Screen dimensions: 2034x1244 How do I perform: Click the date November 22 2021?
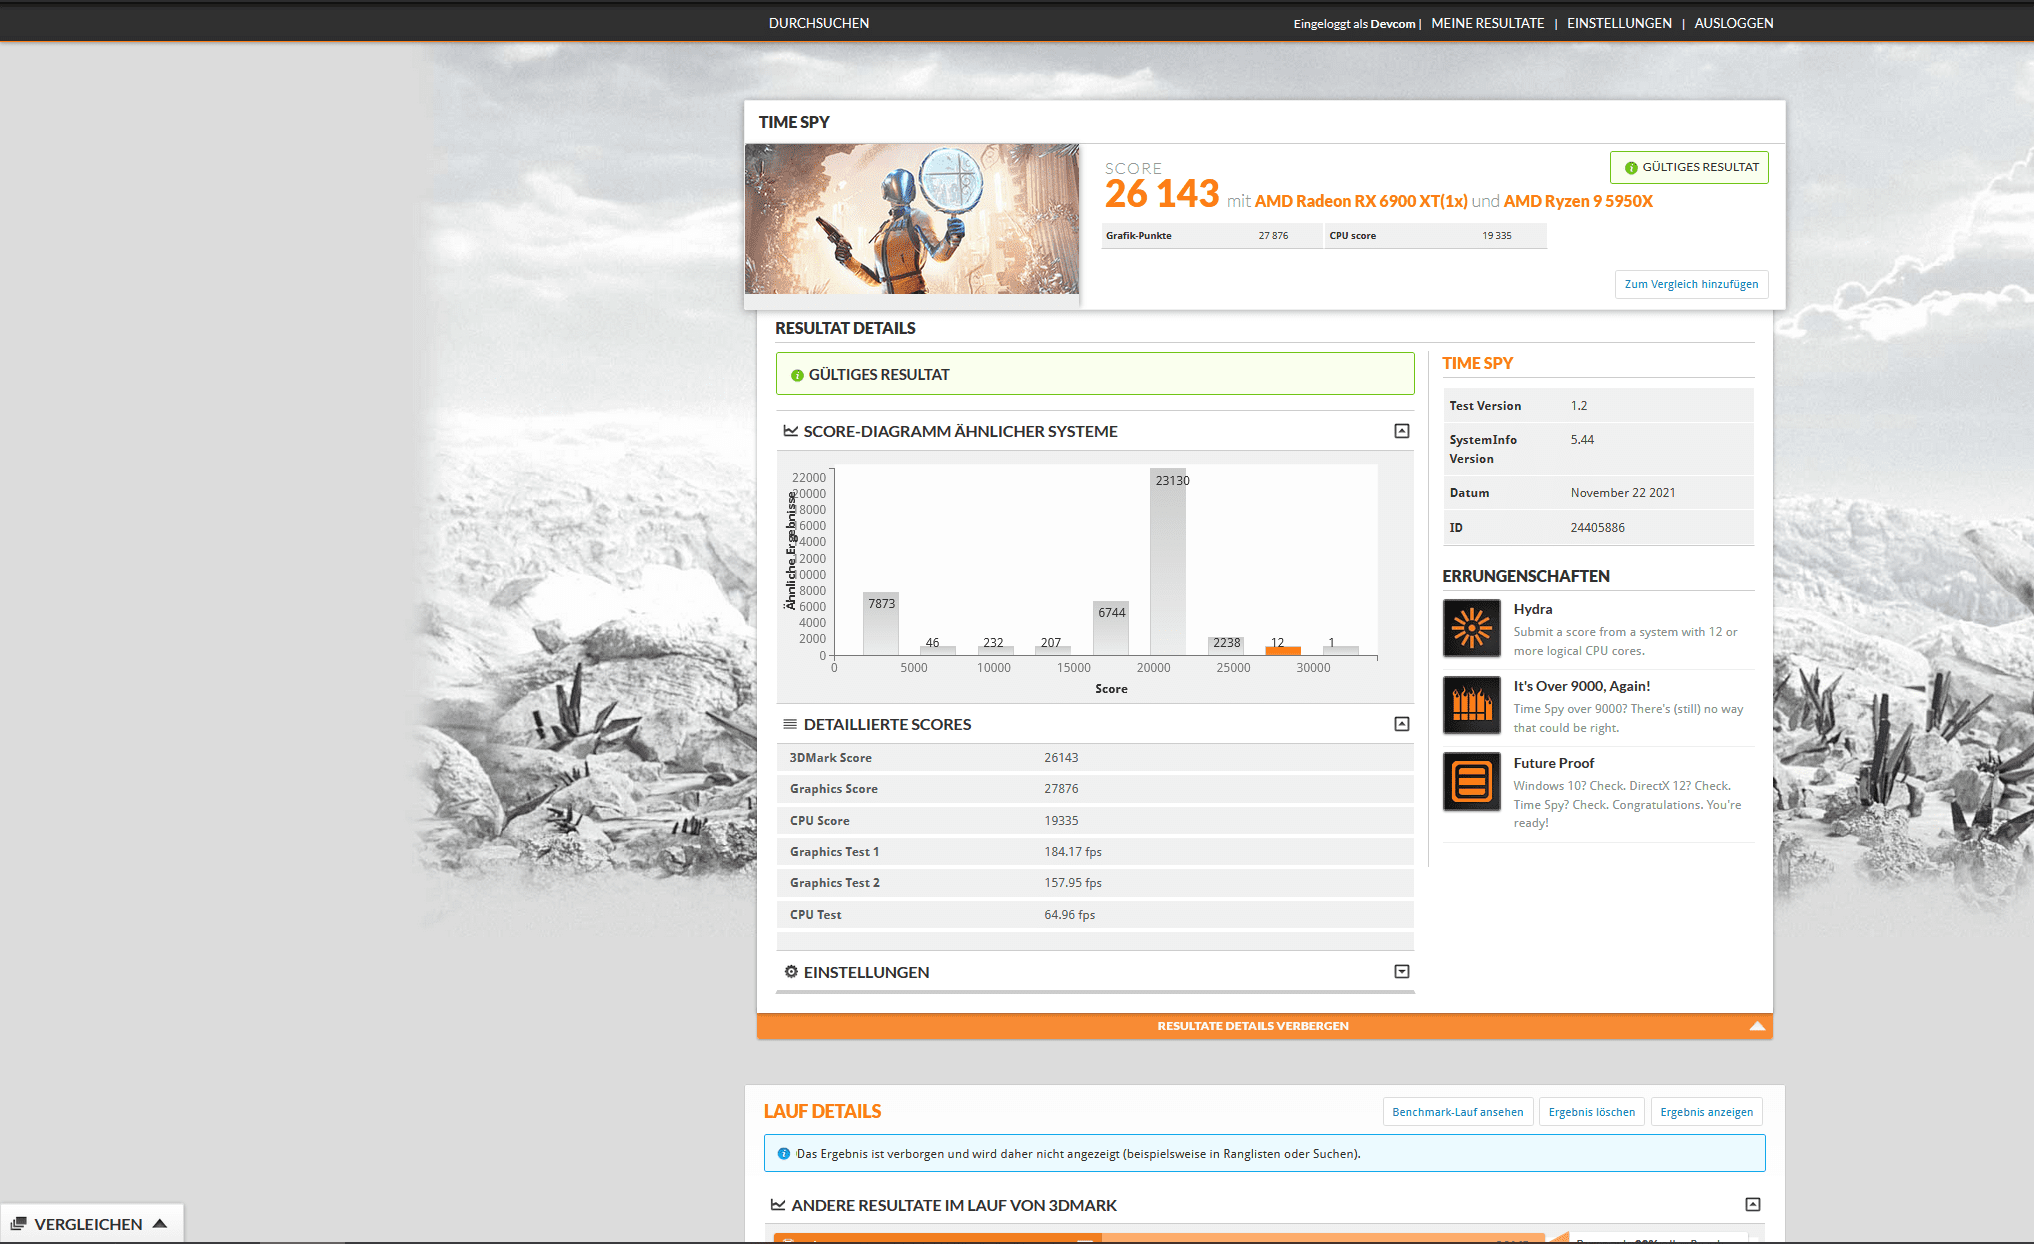1622,493
